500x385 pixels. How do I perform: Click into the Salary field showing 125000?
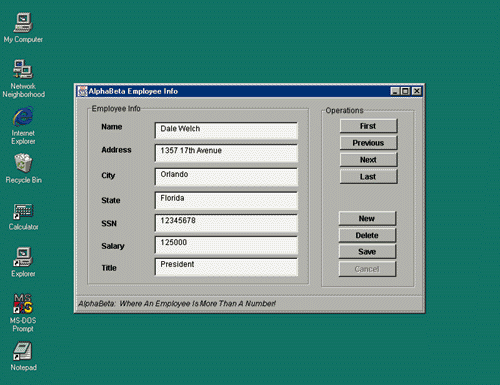pos(226,245)
